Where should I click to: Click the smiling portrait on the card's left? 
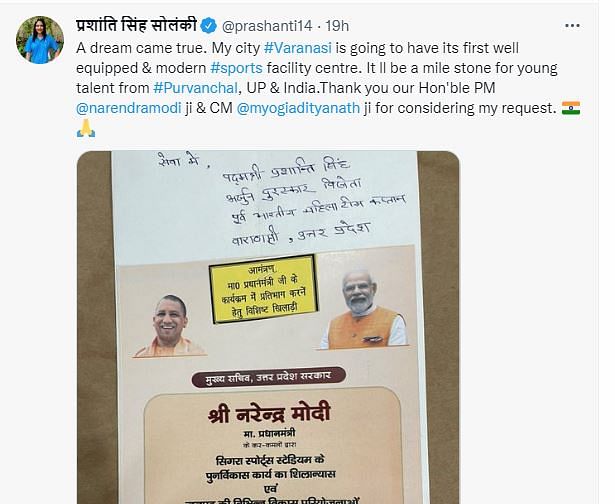(x=169, y=326)
